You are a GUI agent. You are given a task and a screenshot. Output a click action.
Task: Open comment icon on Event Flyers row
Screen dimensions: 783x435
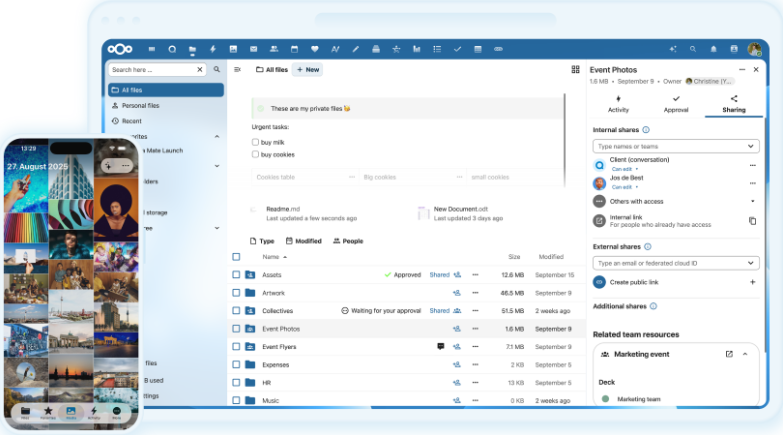tap(440, 346)
